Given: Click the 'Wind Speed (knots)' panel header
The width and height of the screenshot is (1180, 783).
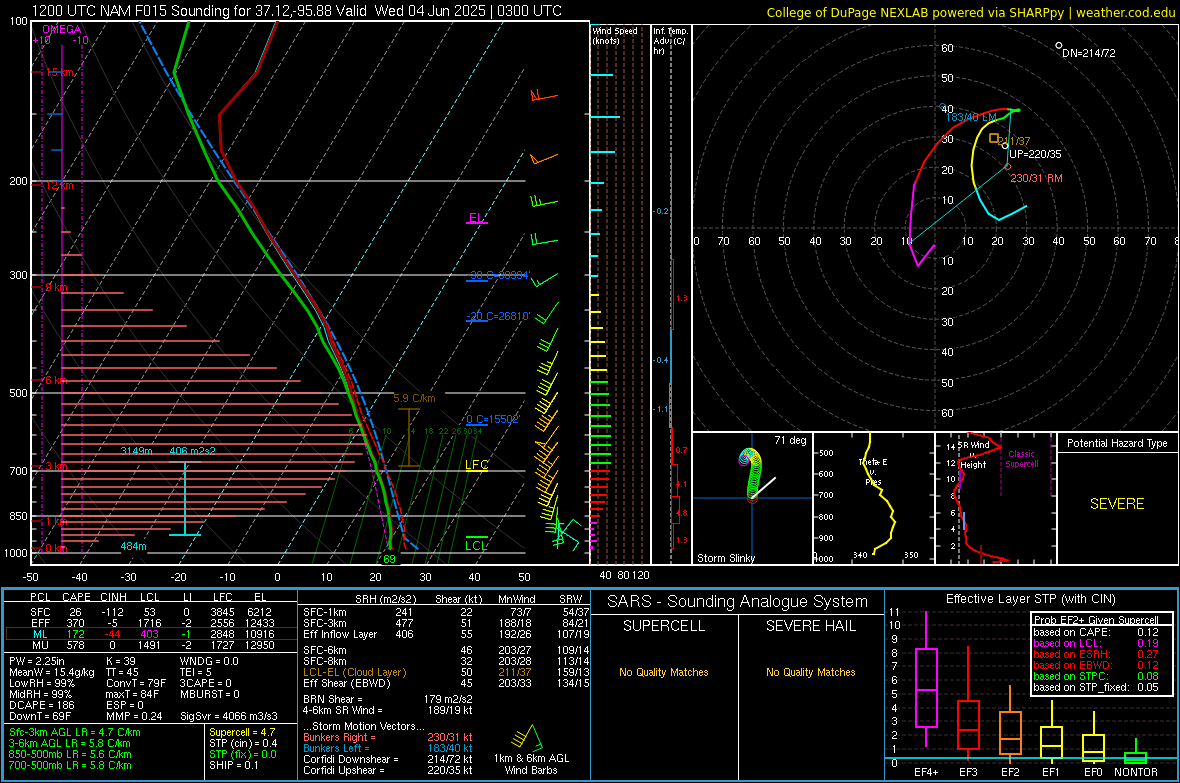Looking at the screenshot, I should pyautogui.click(x=615, y=35).
